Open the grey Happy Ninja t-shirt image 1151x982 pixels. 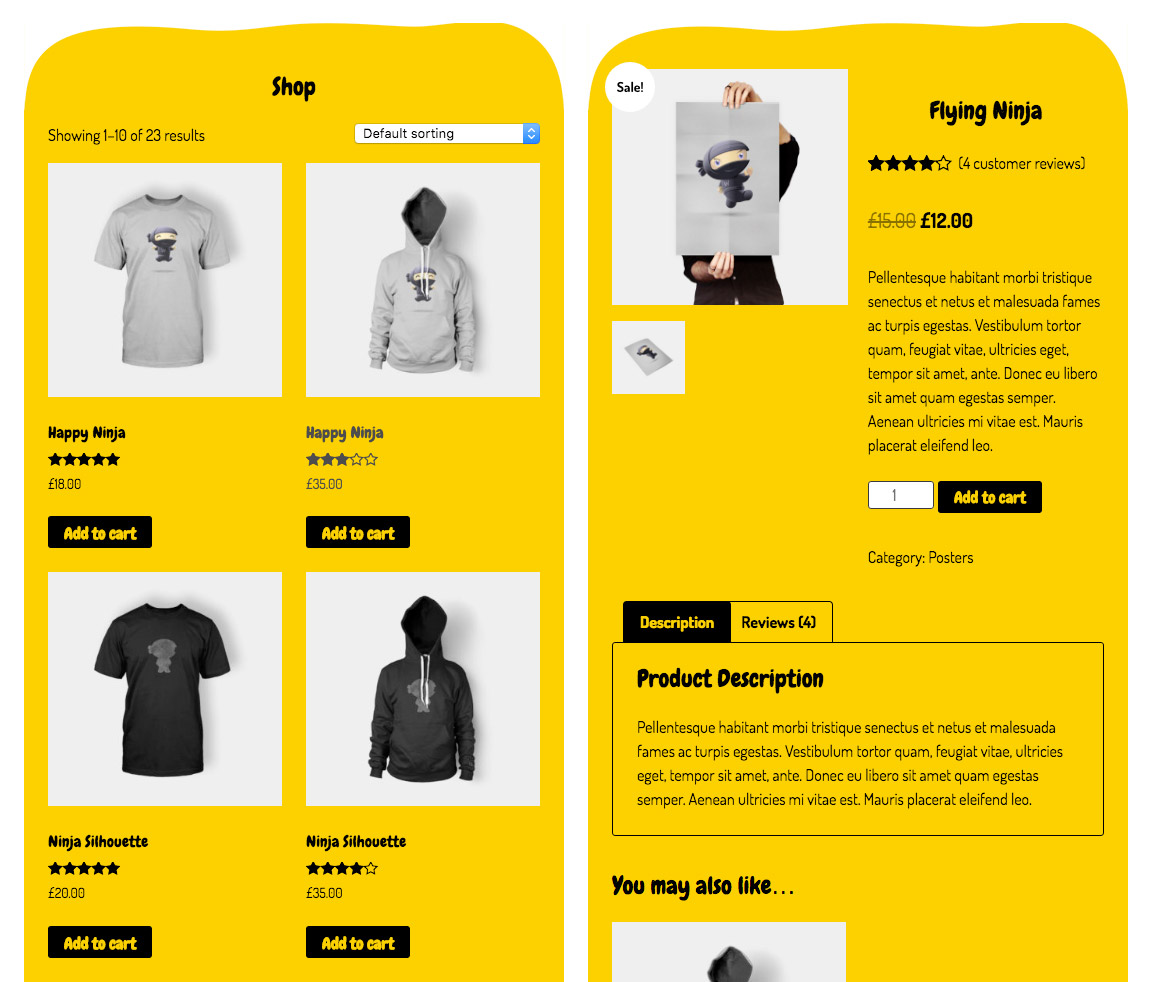pos(165,280)
